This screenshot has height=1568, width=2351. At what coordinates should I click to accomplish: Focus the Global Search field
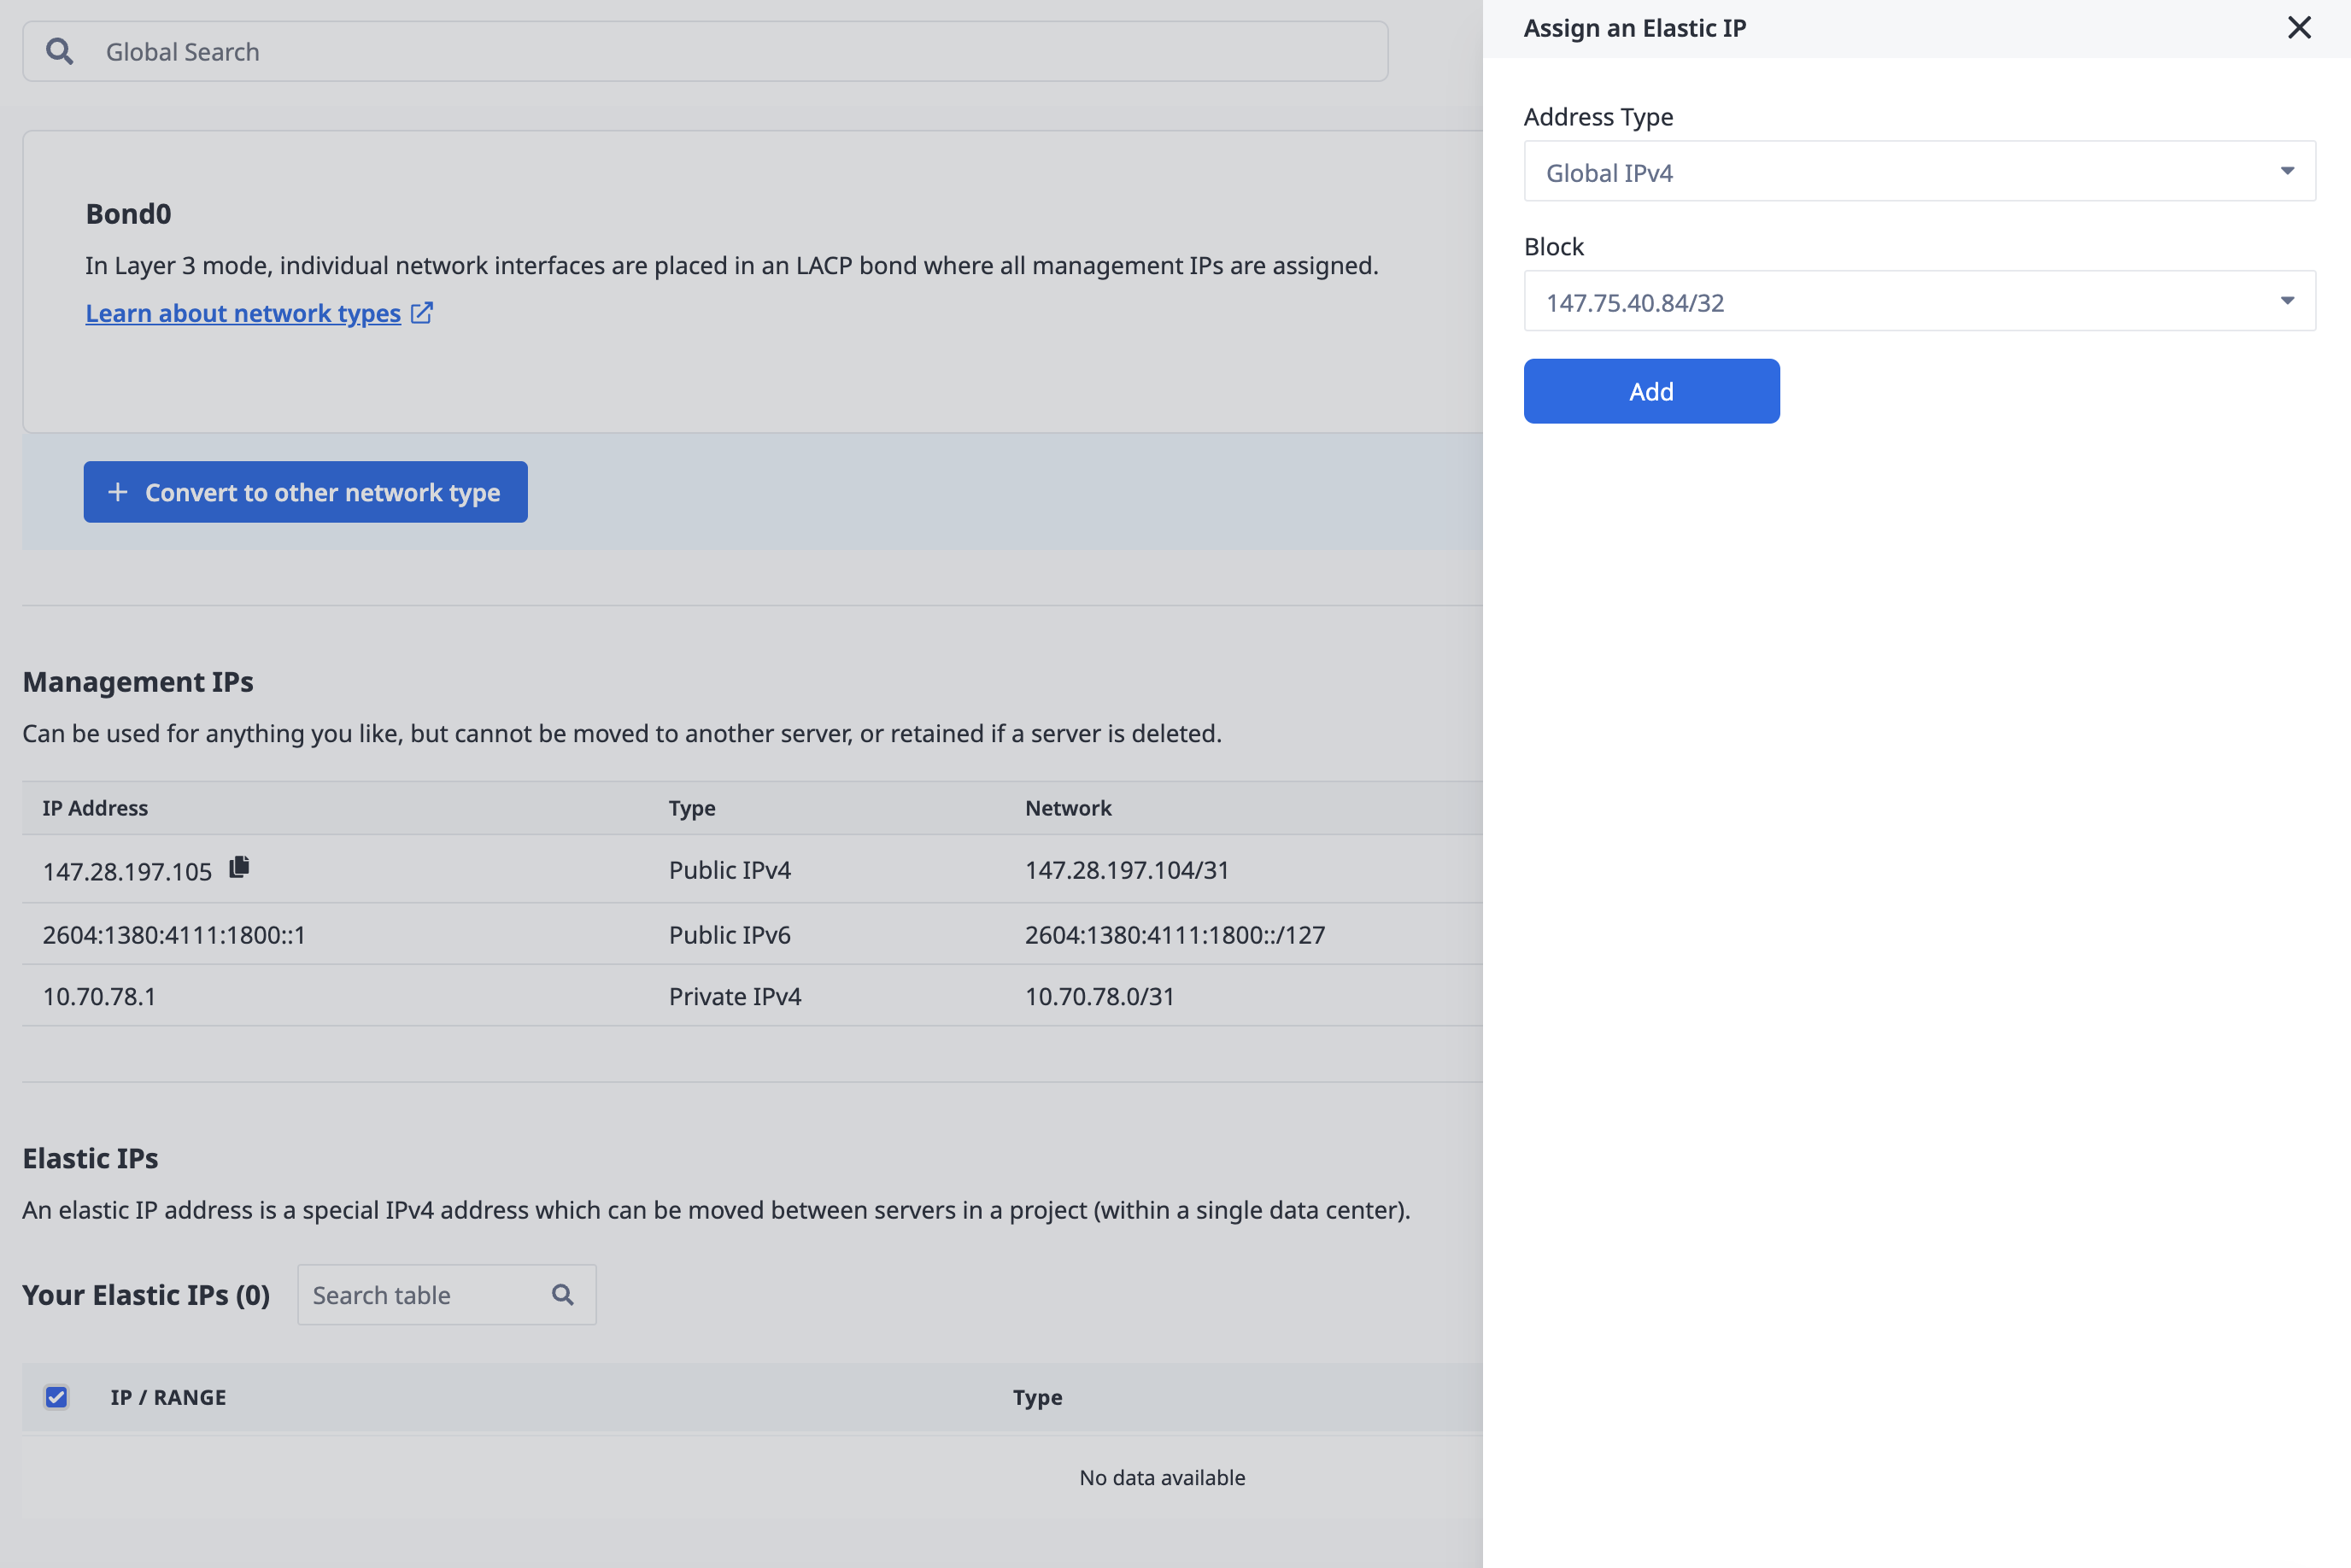click(x=705, y=51)
